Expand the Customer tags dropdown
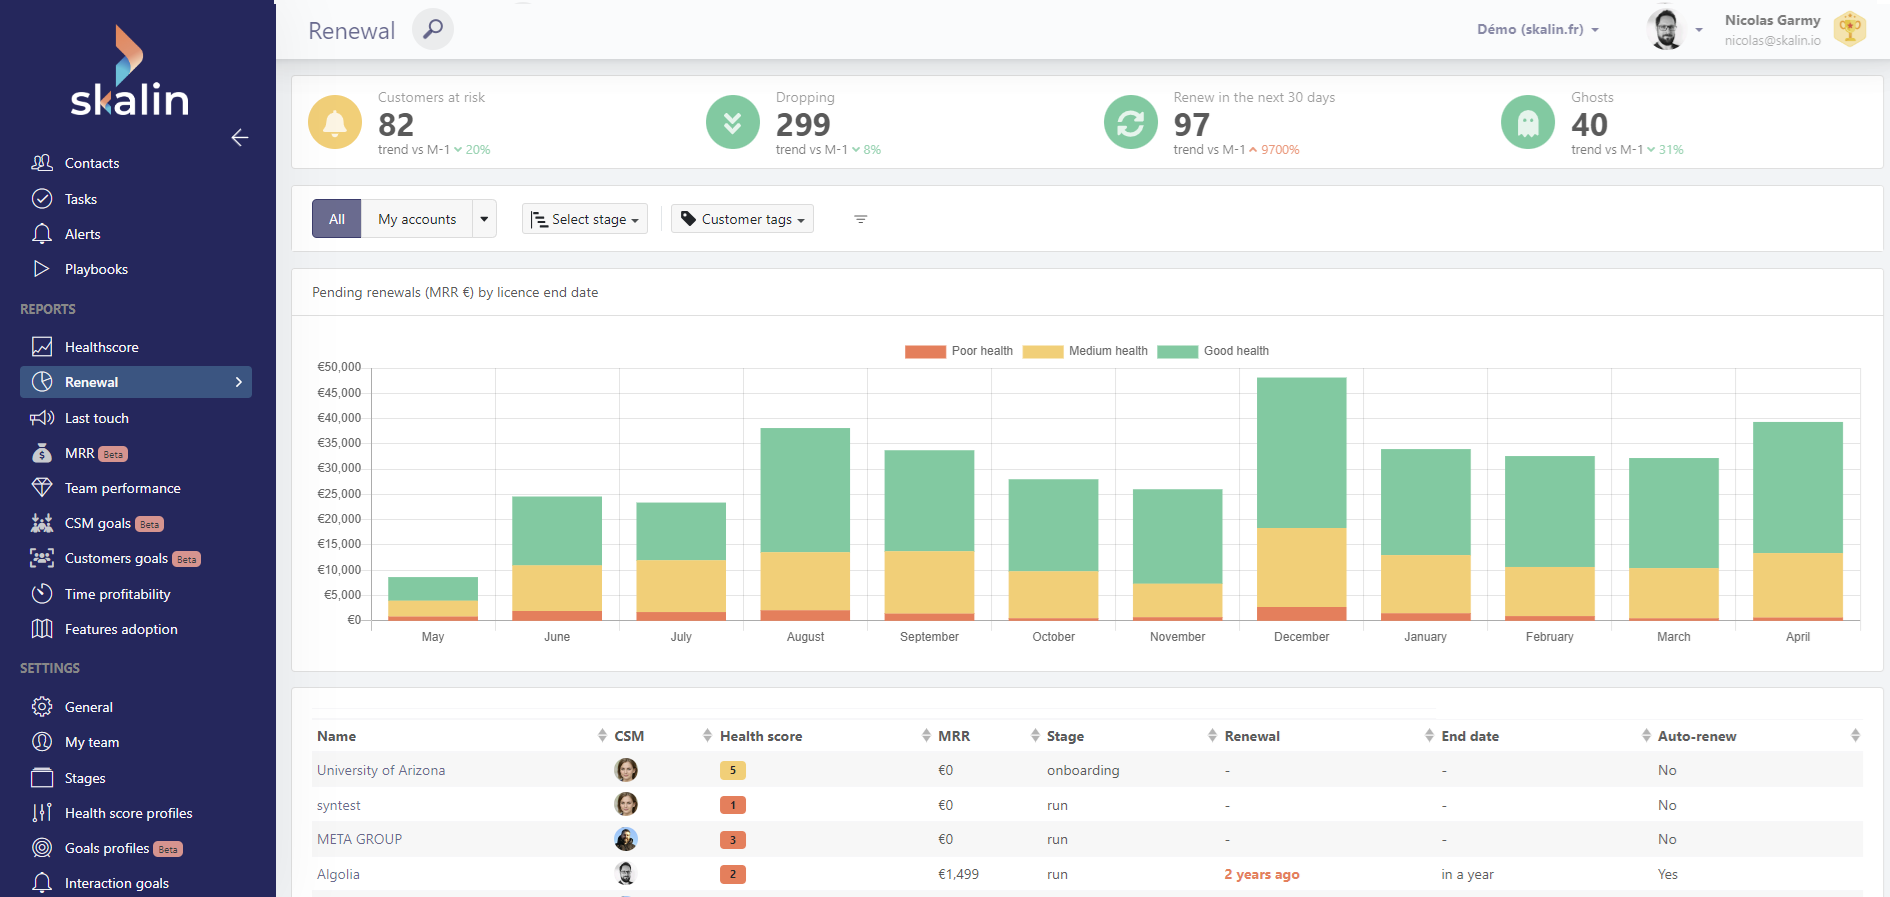 pyautogui.click(x=742, y=219)
